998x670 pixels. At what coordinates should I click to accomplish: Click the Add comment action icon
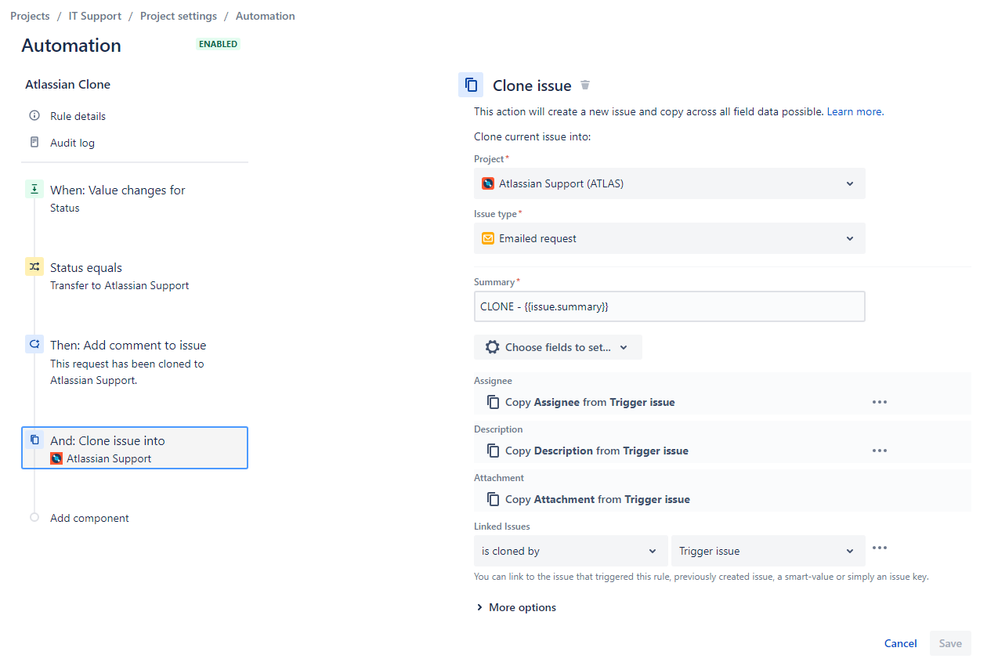(x=34, y=344)
